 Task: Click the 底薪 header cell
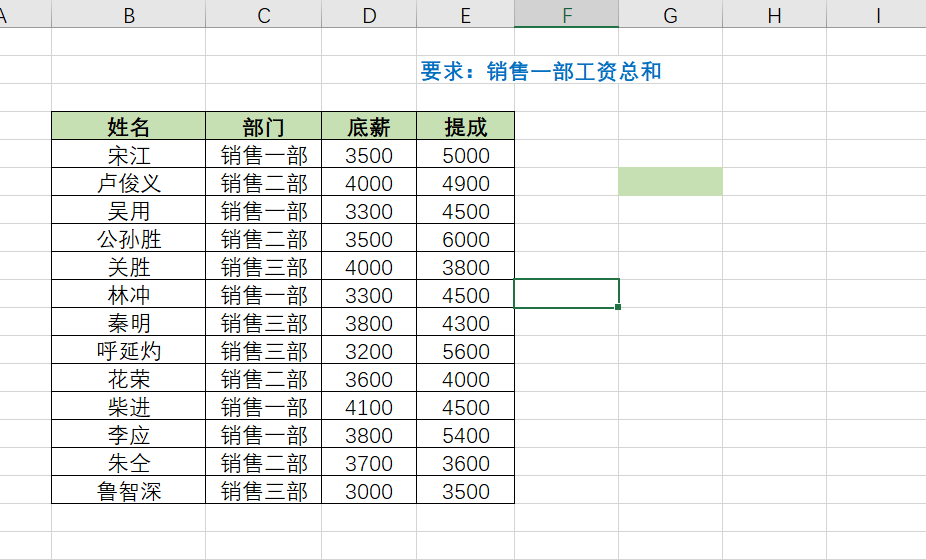(x=369, y=126)
